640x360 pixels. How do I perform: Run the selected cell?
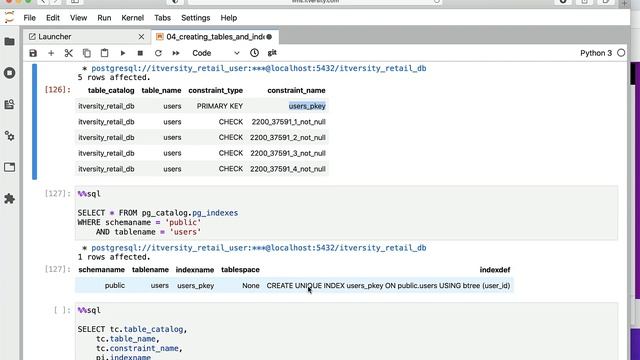122,53
